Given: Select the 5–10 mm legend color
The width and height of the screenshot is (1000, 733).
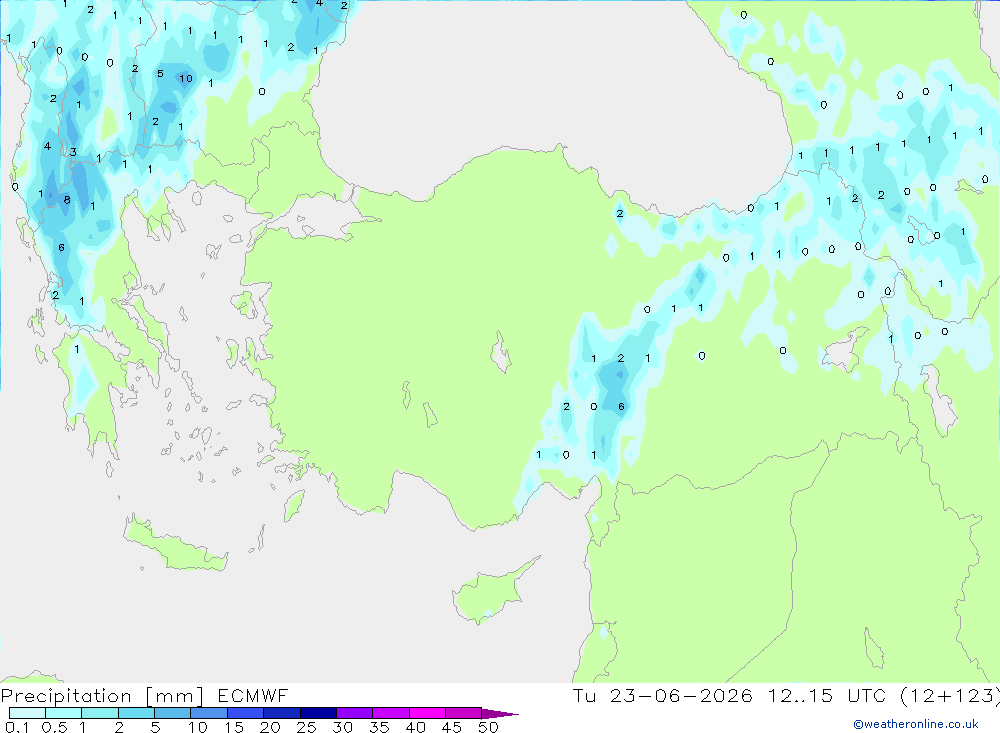Looking at the screenshot, I should coord(173,713).
